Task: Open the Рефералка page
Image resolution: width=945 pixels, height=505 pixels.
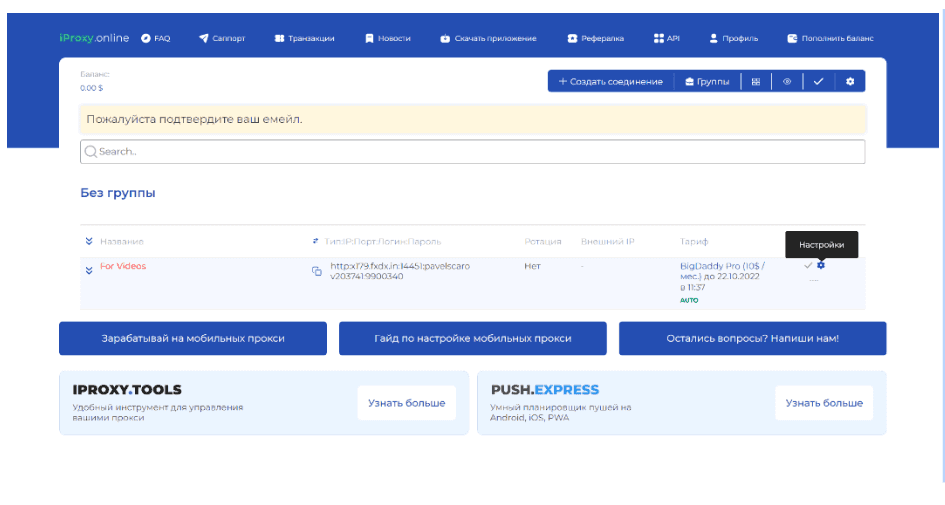Action: [595, 38]
